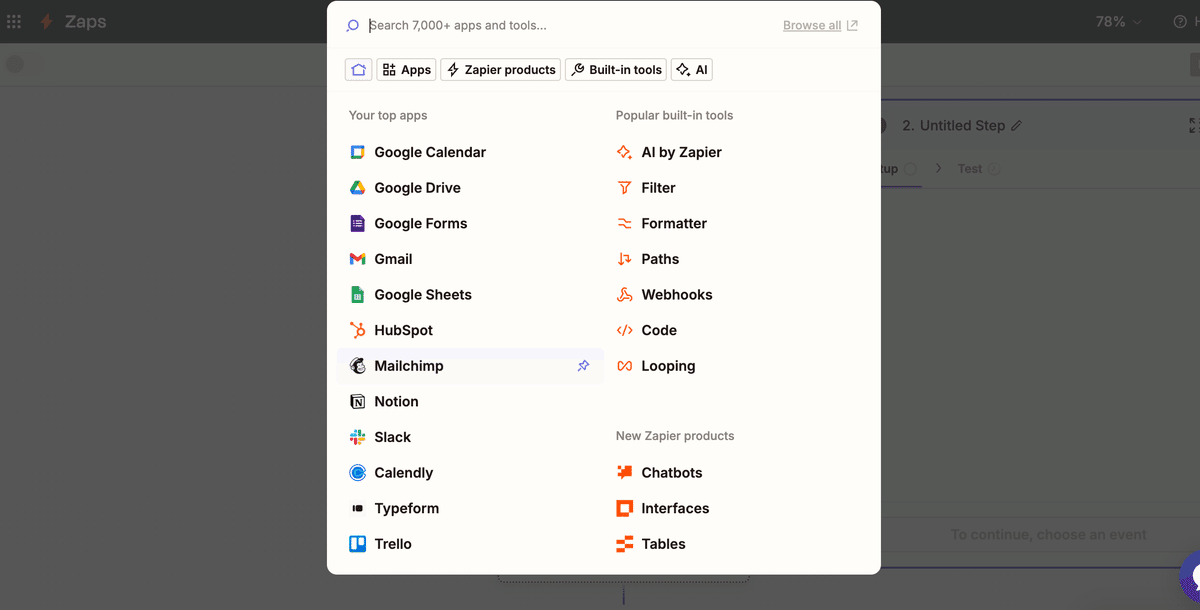Click the help question mark icon
Image resolution: width=1200 pixels, height=610 pixels.
(x=1179, y=22)
